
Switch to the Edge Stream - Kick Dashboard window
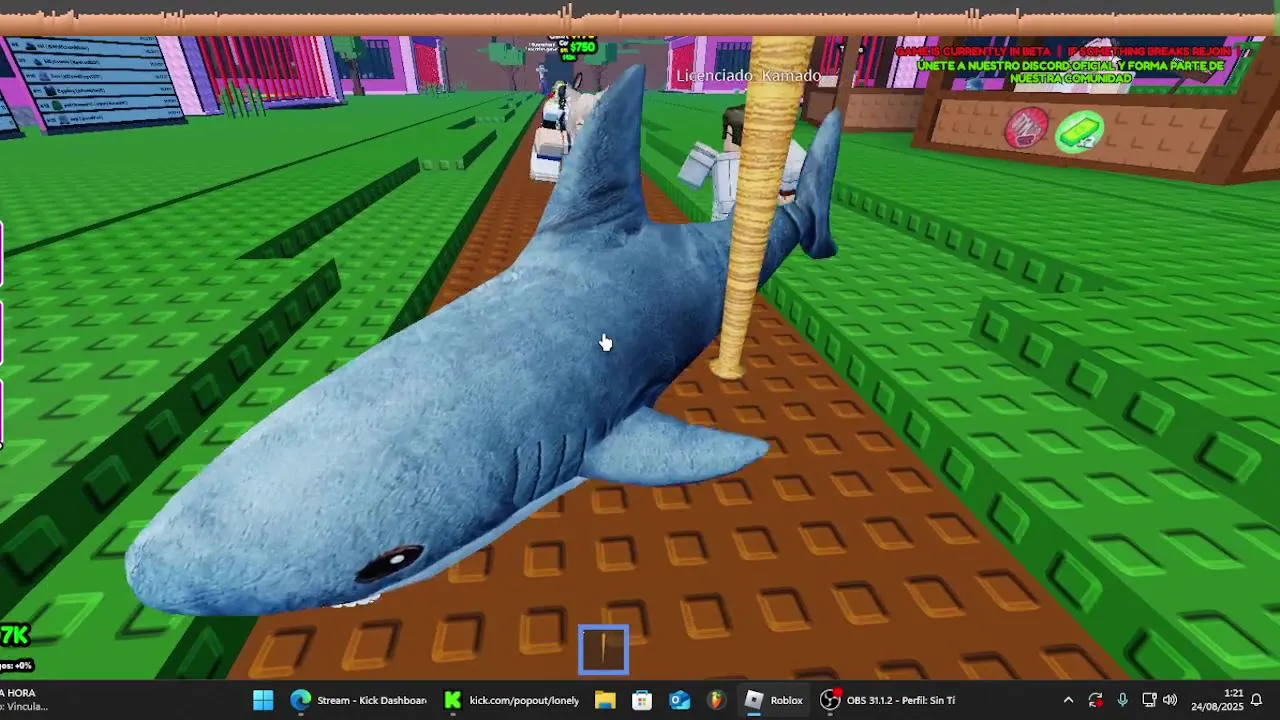pyautogui.click(x=358, y=700)
